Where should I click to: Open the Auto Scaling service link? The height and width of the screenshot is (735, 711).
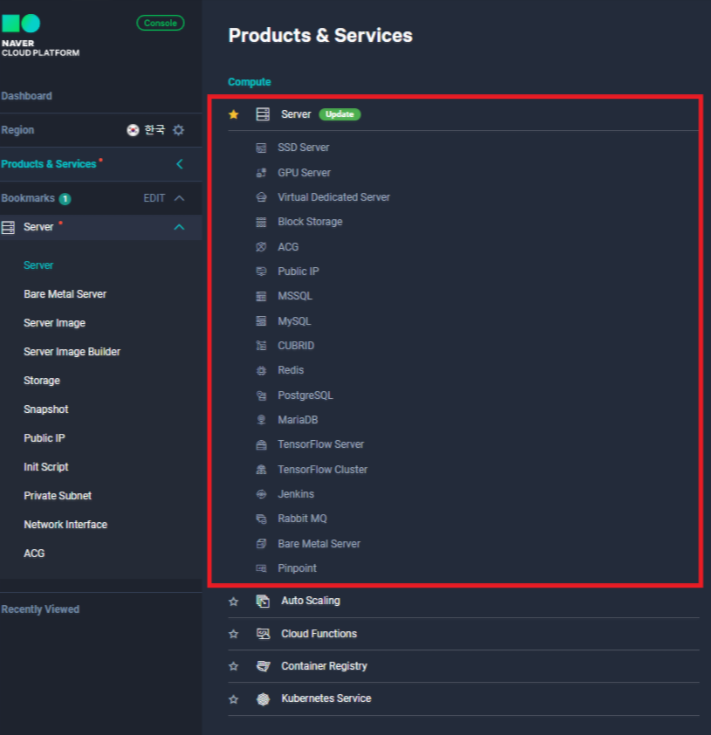[311, 601]
